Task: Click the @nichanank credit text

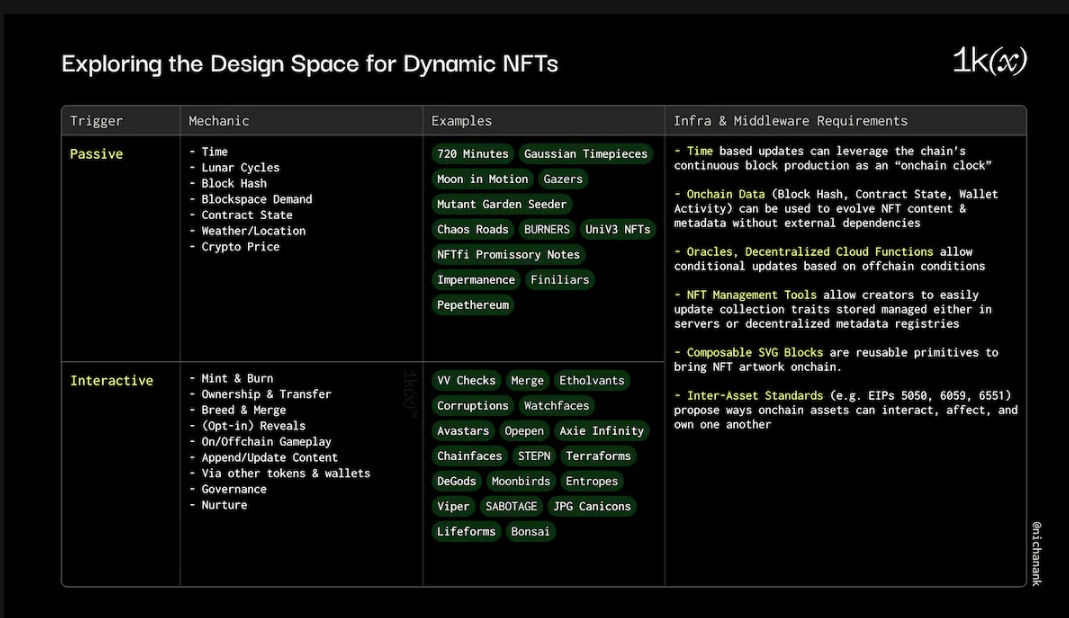Action: pyautogui.click(x=1036, y=554)
